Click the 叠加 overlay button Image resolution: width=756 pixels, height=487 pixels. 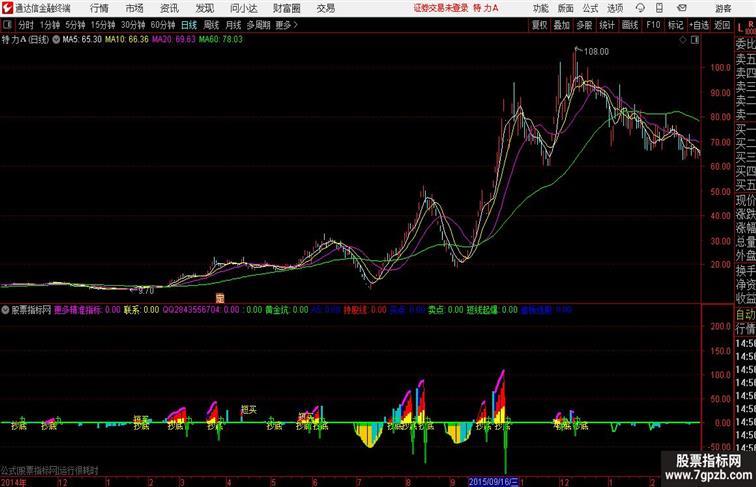point(562,25)
